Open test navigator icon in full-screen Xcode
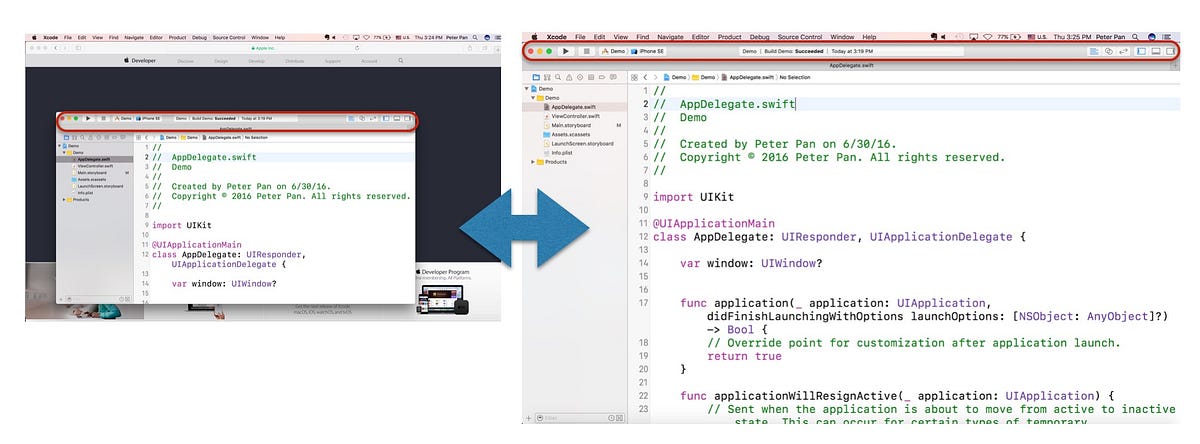 580,77
